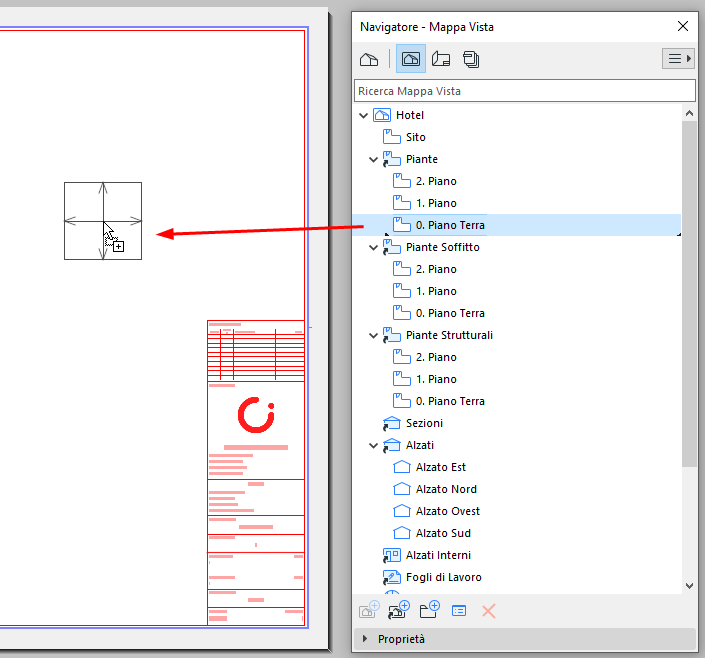Click the navigator vertical scrollbar thumb

pos(689,294)
